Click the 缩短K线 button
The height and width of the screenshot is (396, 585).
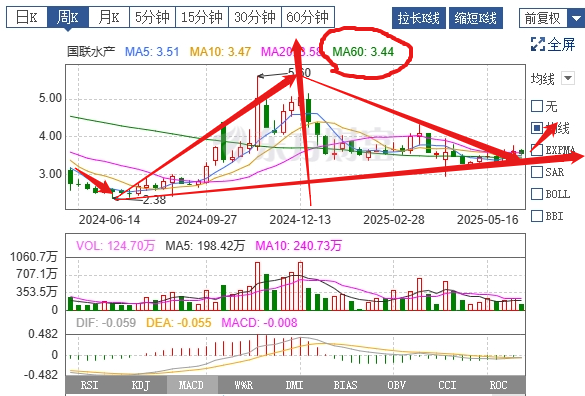[476, 18]
